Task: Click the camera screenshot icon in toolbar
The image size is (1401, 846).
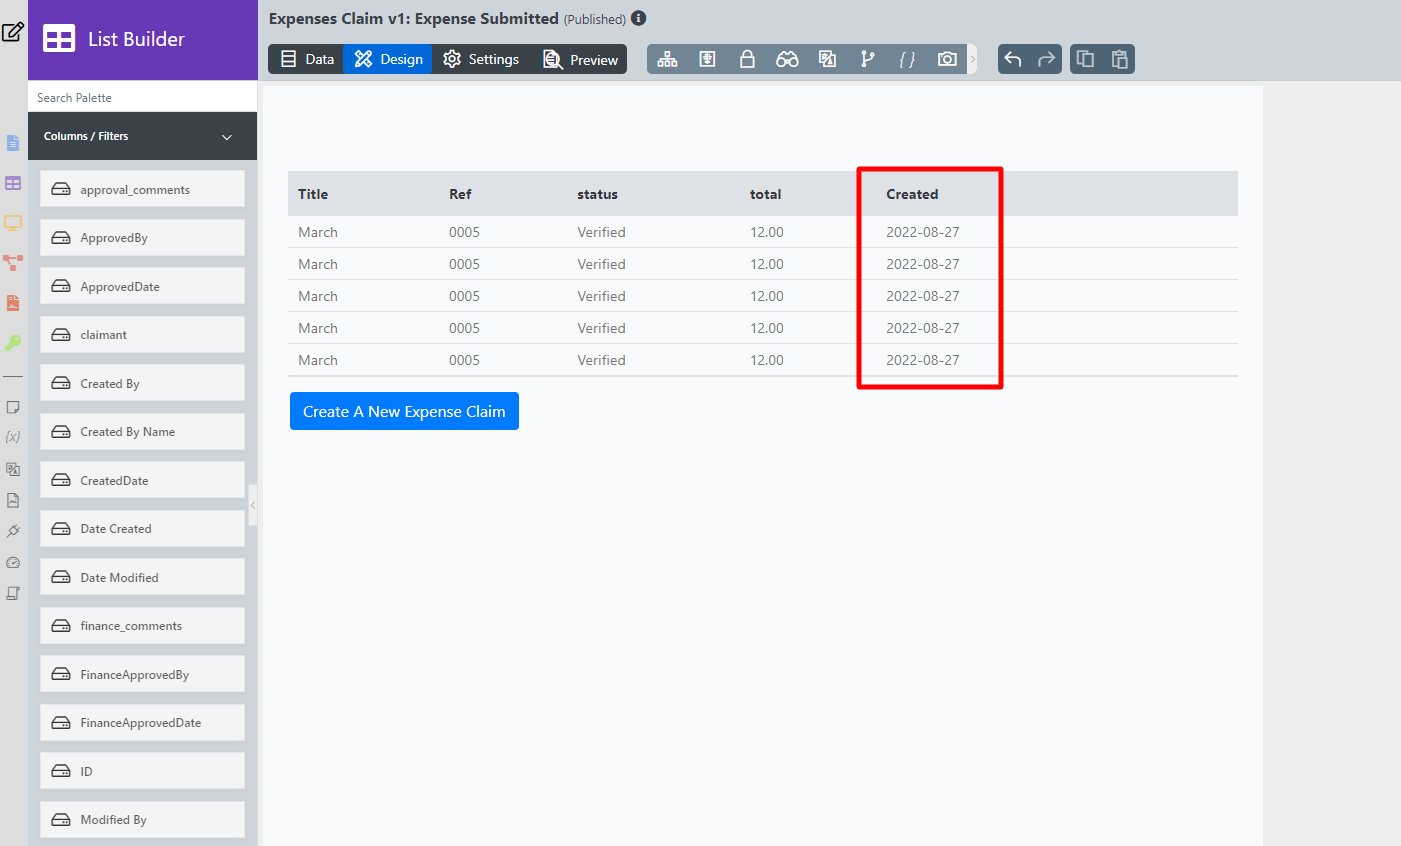Action: [x=947, y=59]
